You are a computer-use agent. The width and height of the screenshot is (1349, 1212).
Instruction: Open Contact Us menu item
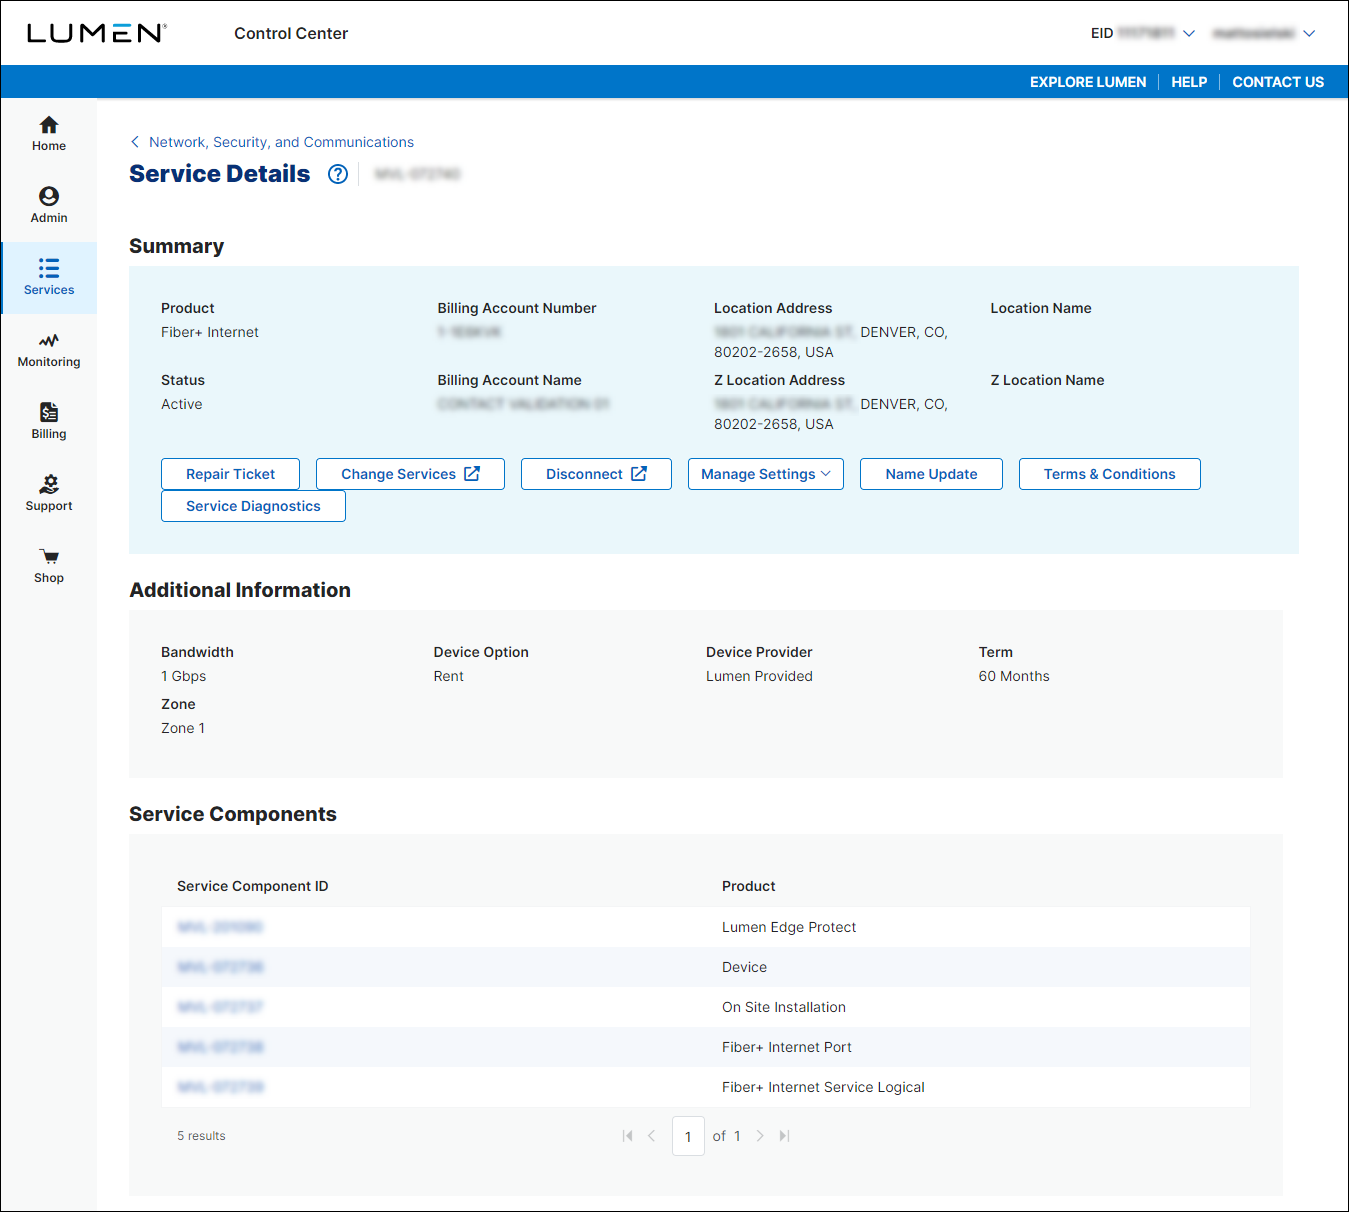click(x=1278, y=82)
